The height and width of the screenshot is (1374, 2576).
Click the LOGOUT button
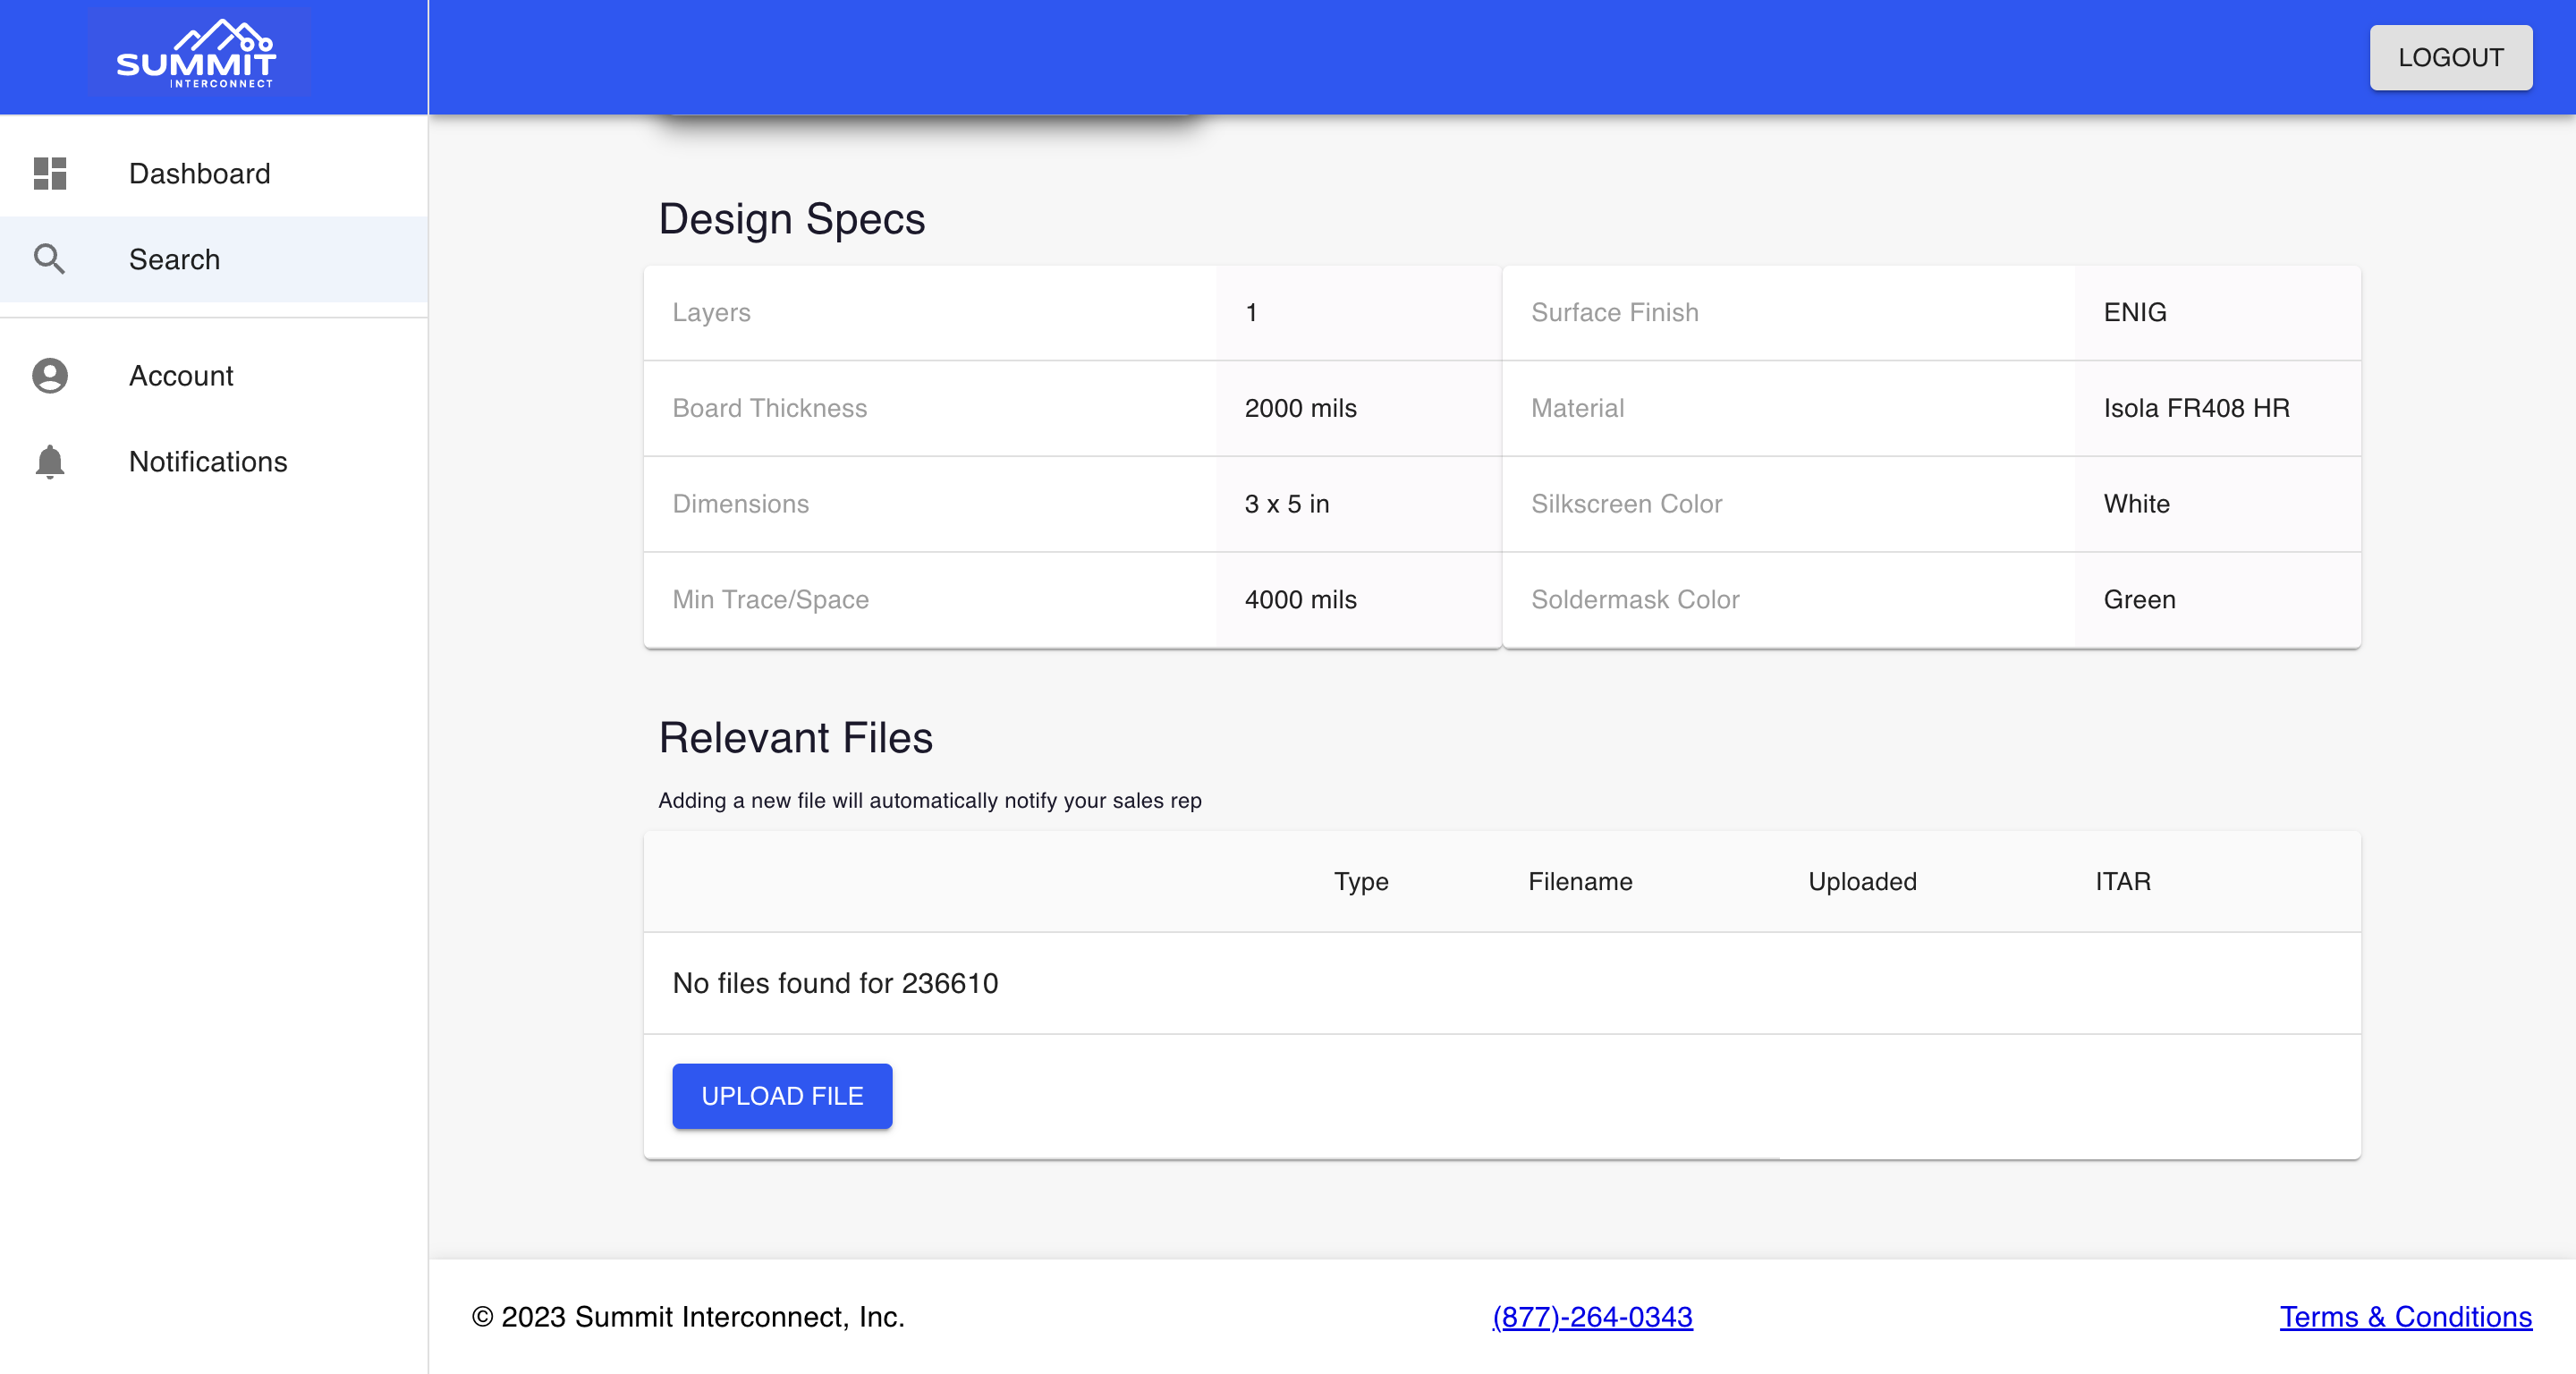[2450, 57]
